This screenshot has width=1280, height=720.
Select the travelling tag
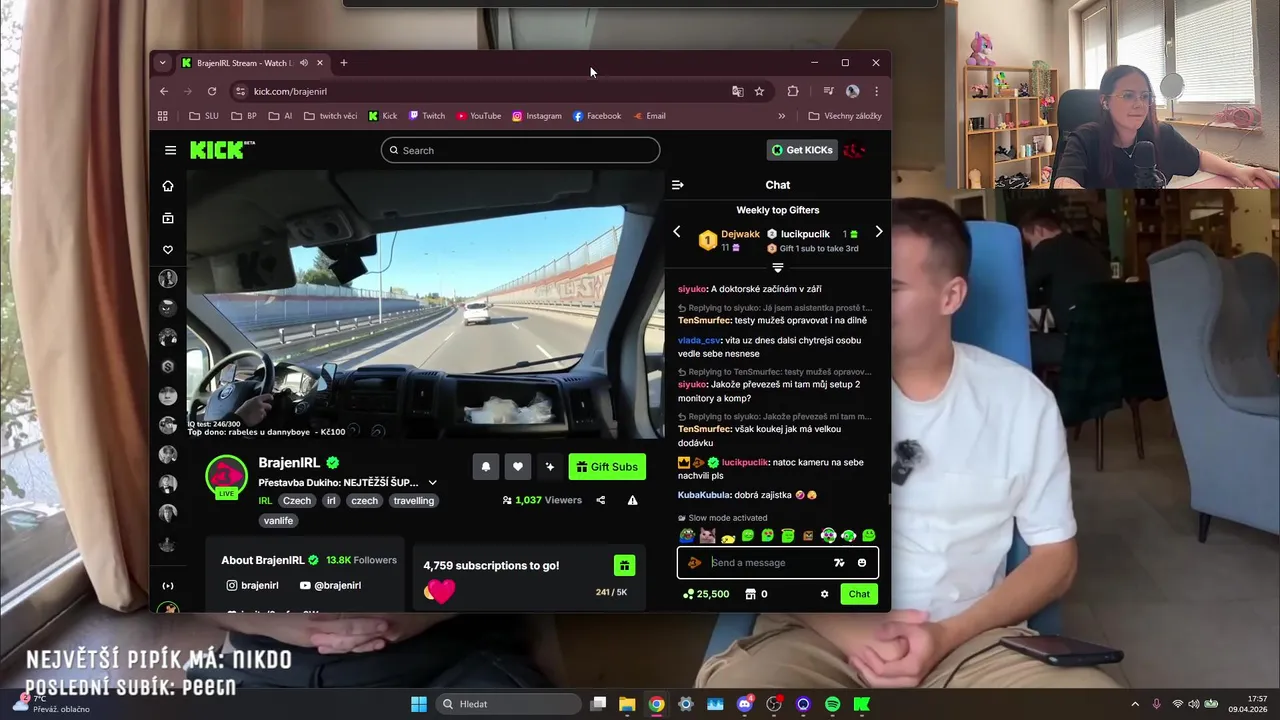413,501
